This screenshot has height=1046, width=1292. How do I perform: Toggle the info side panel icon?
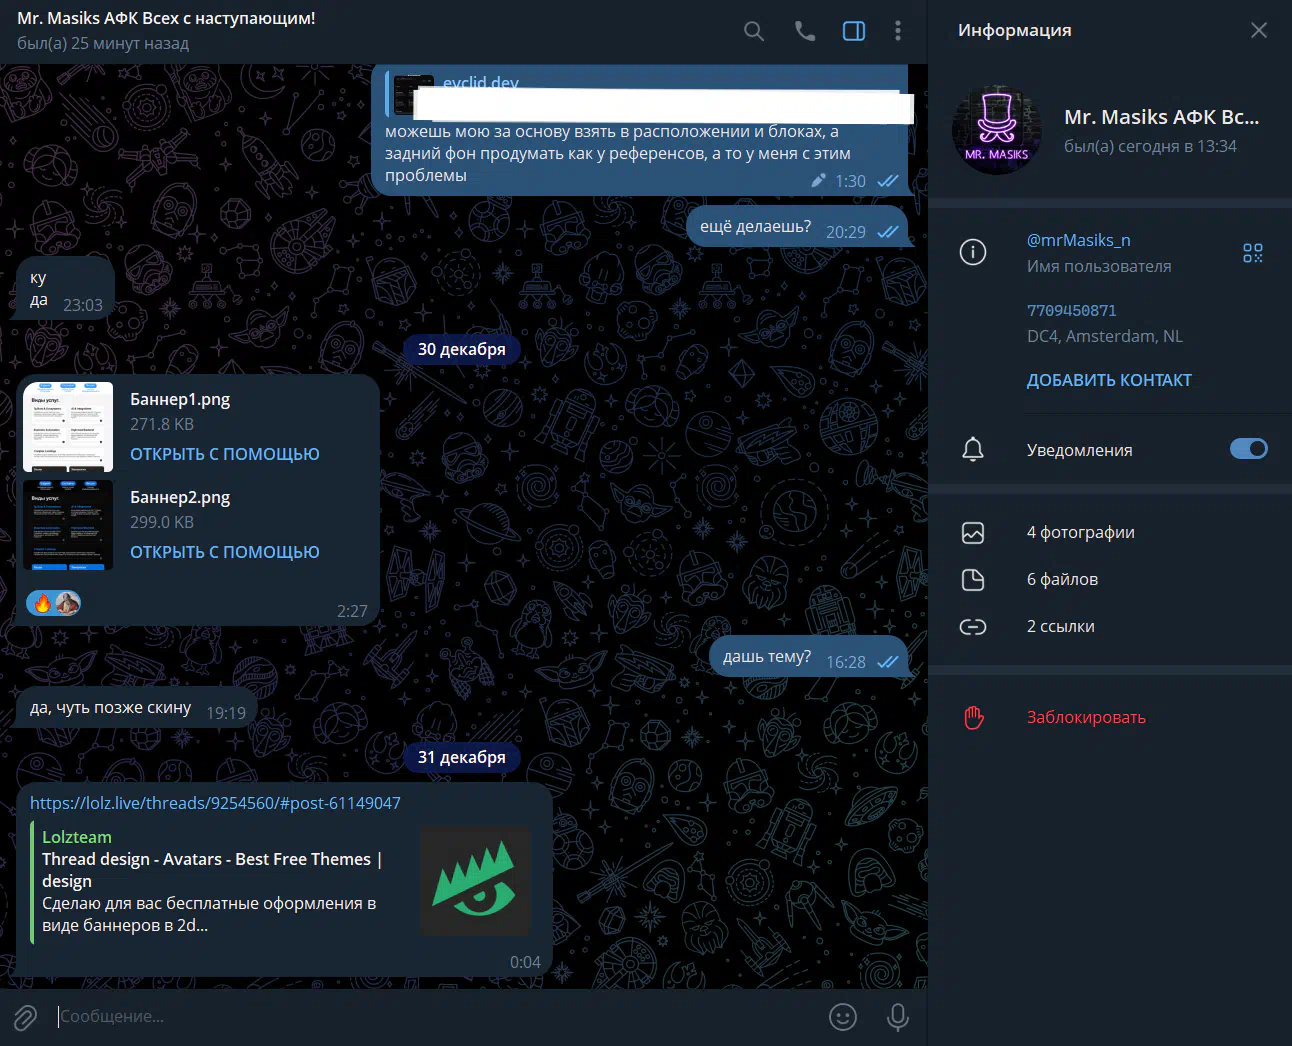pos(854,31)
